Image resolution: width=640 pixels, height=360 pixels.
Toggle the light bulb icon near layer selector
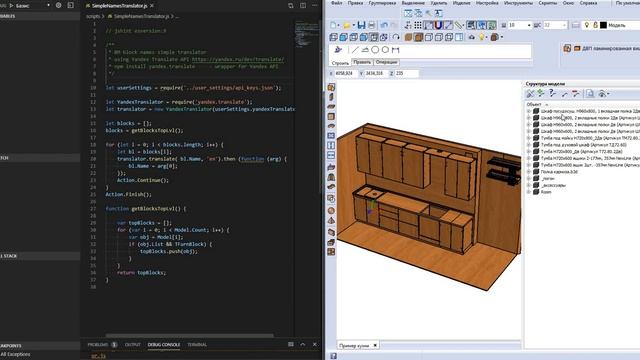(x=587, y=25)
